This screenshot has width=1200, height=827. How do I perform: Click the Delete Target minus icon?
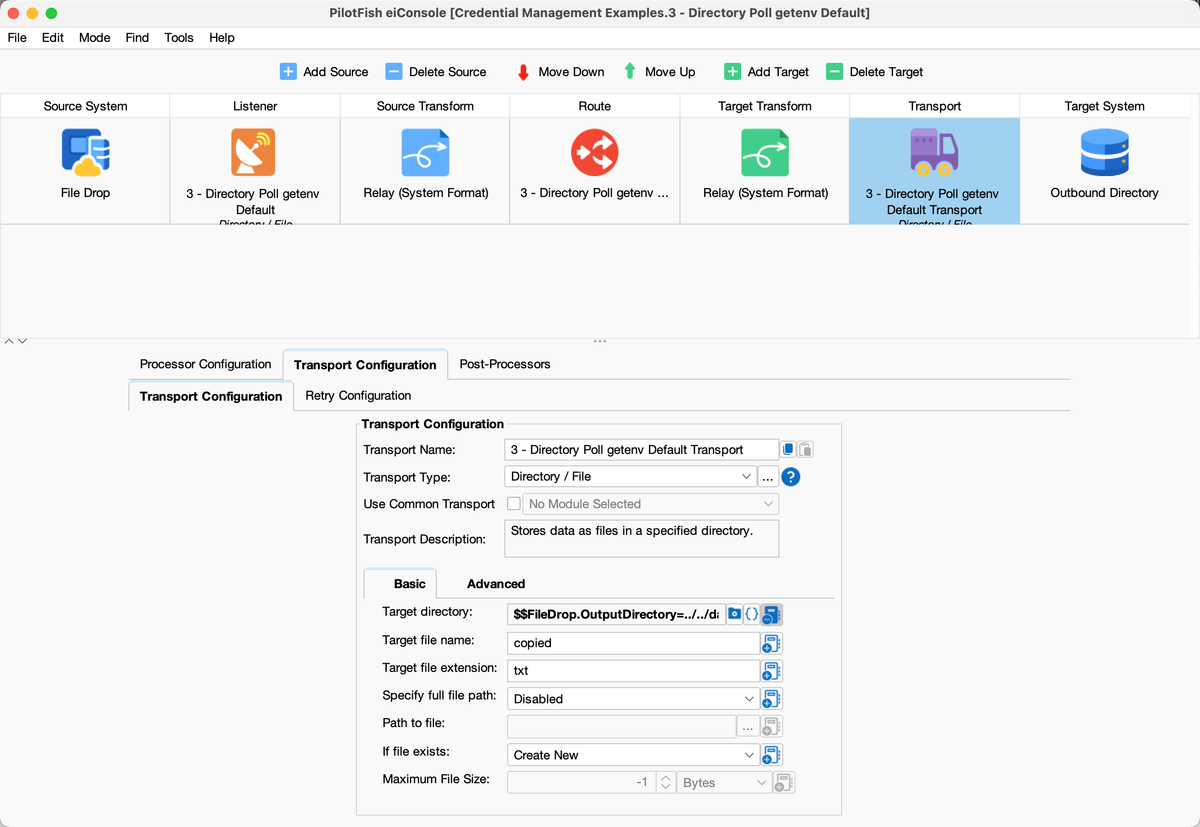pyautogui.click(x=834, y=72)
